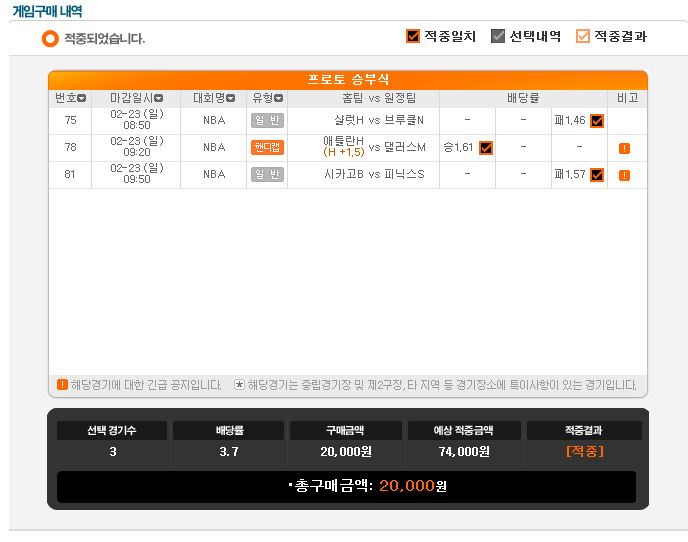688x542 pixels.
Task: Toggle the 적중결과 legend checkbox
Action: pyautogui.click(x=582, y=36)
